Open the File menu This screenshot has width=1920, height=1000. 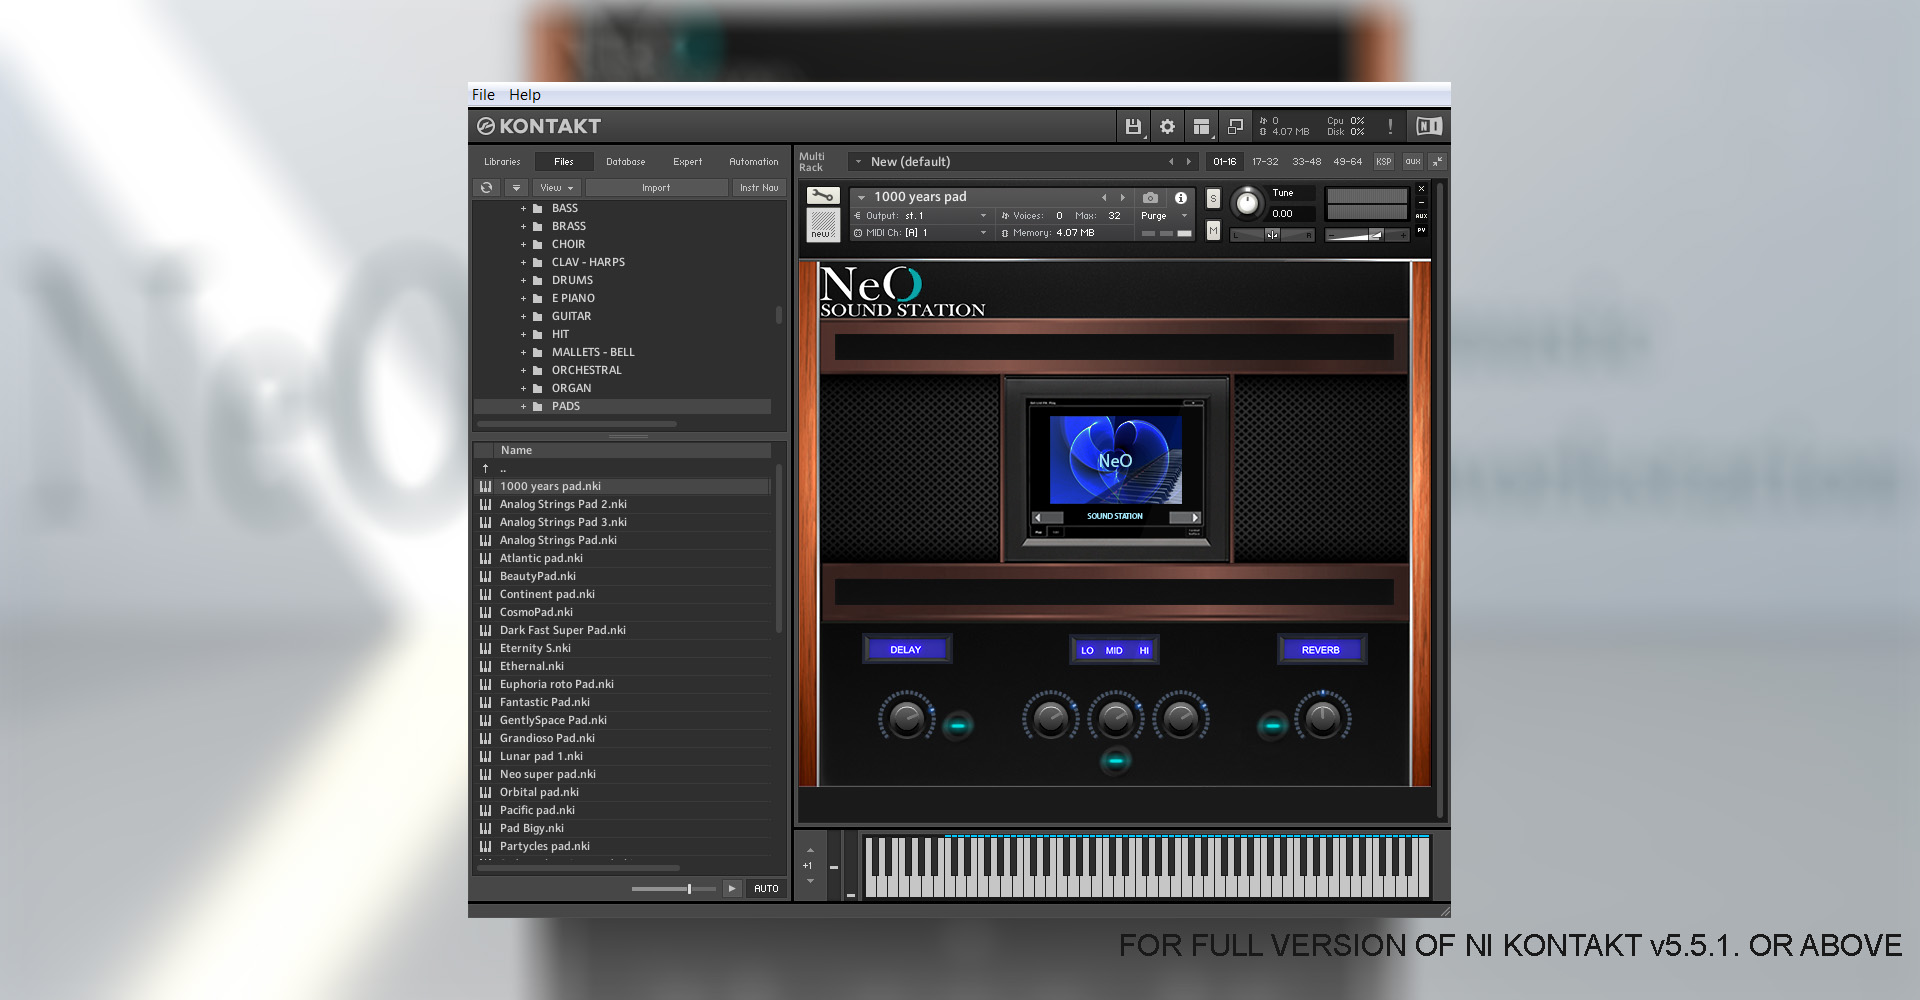[x=483, y=94]
